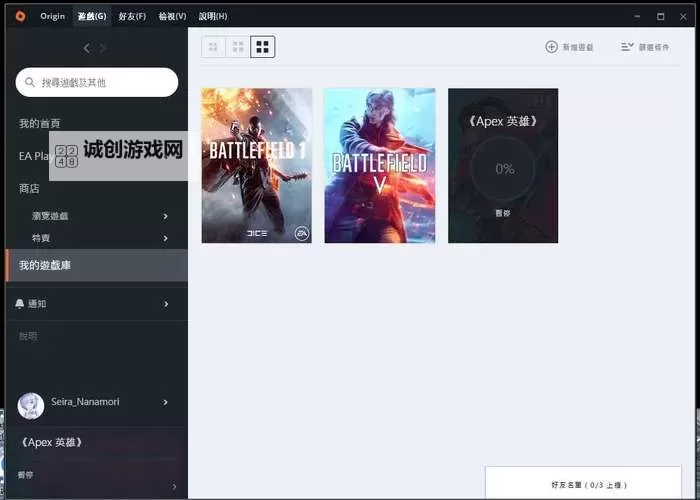Open the 說明(H) menu
Image resolution: width=700 pixels, height=500 pixels.
click(x=213, y=16)
